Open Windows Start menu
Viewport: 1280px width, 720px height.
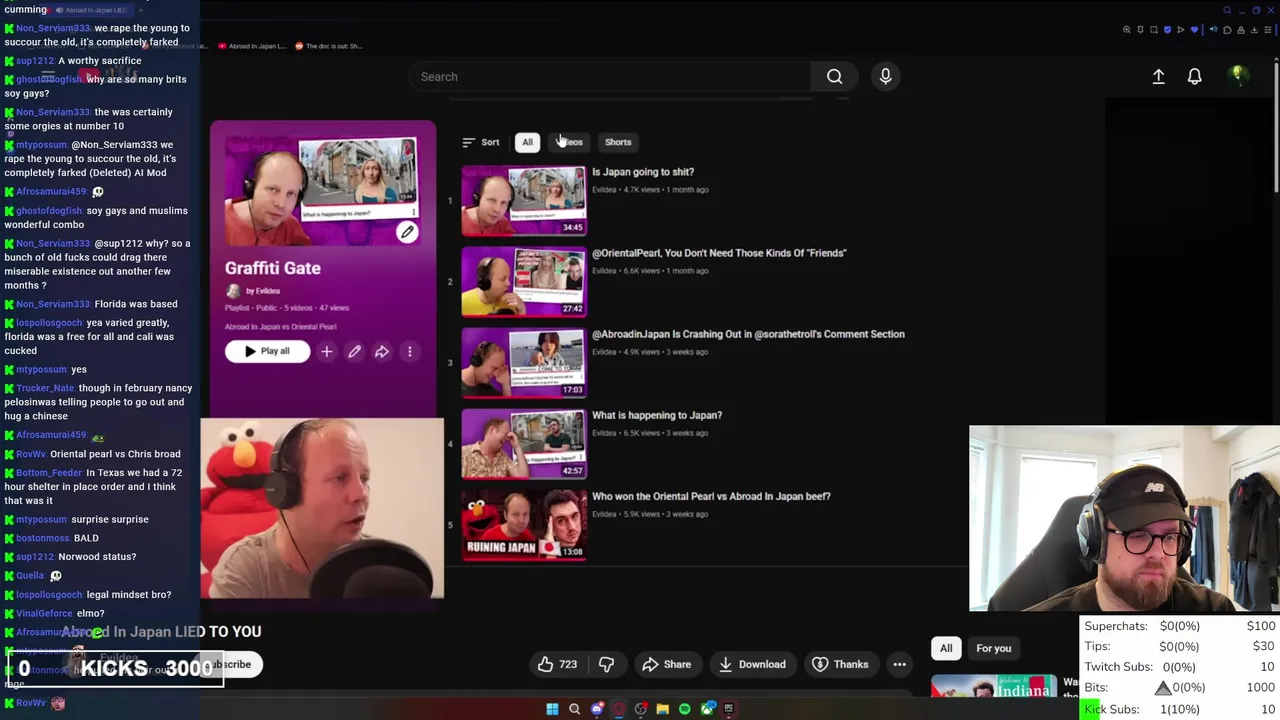tap(552, 709)
